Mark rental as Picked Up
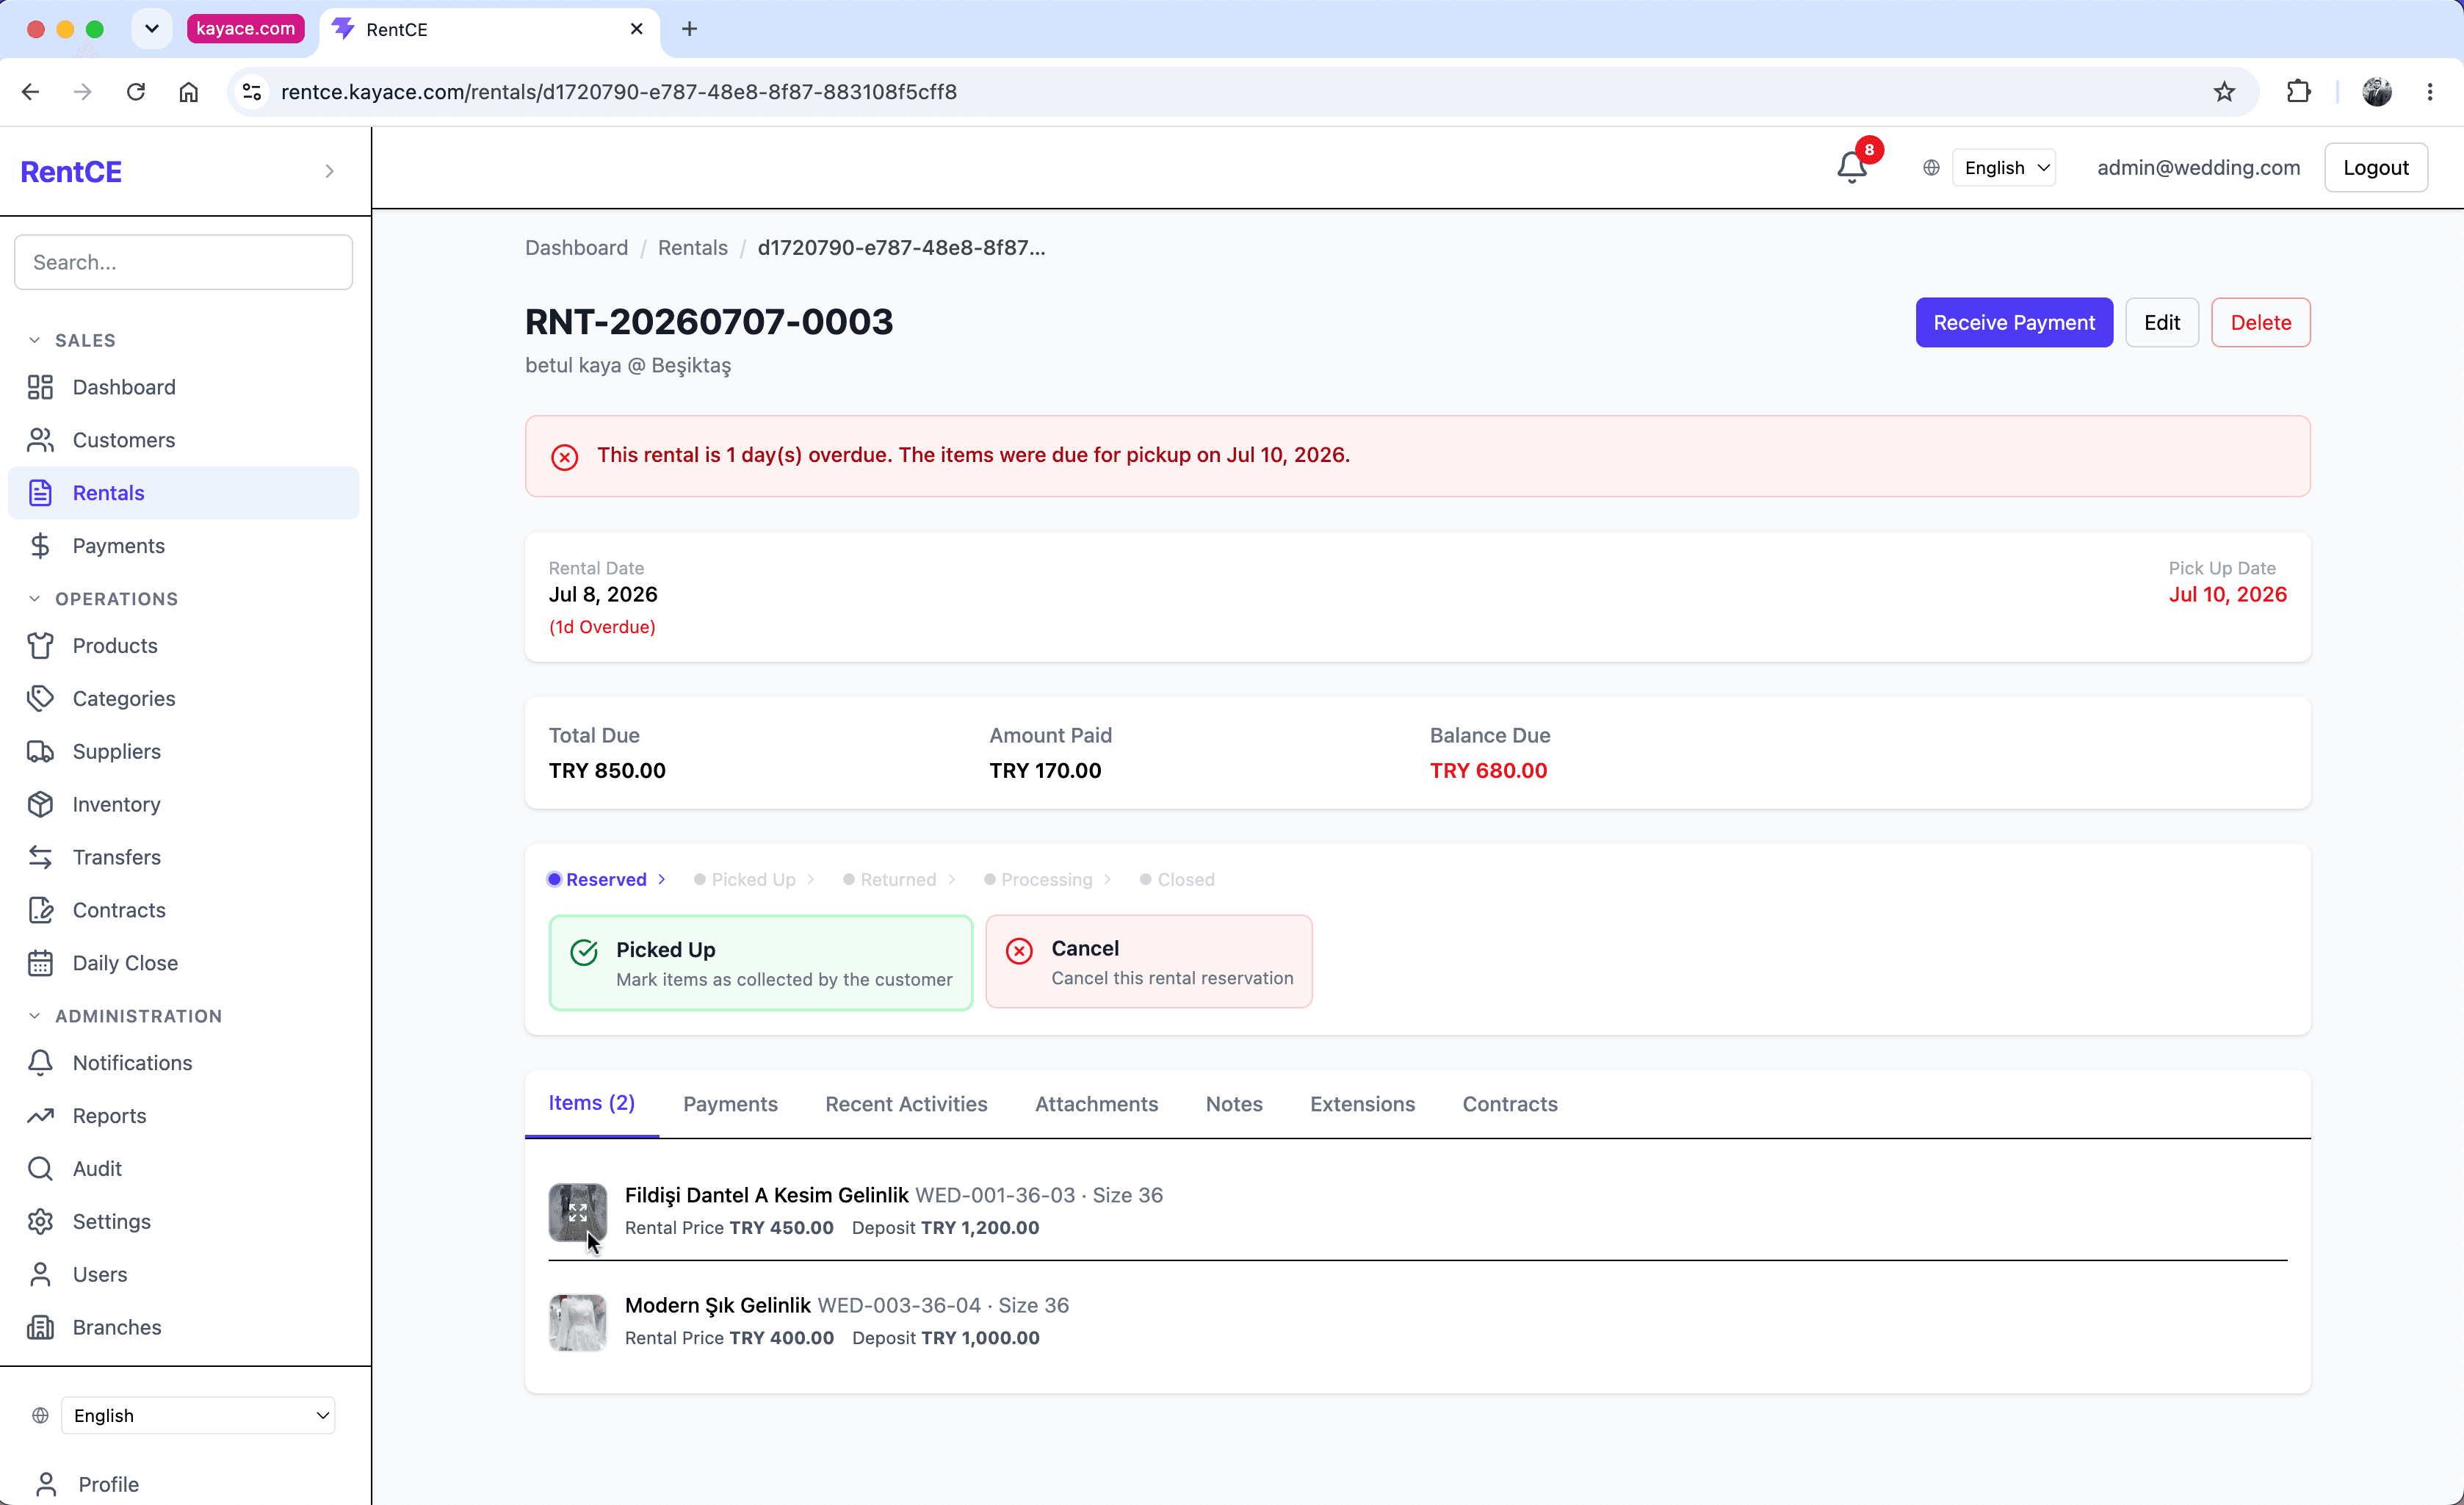The width and height of the screenshot is (2464, 1505). (761, 963)
